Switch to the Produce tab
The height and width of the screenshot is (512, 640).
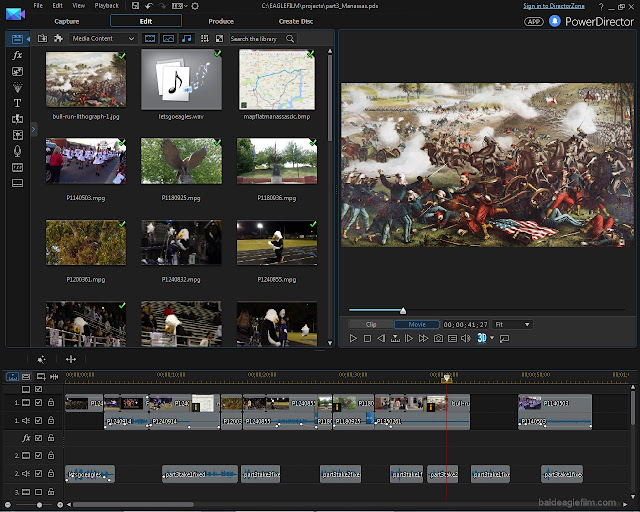(221, 20)
